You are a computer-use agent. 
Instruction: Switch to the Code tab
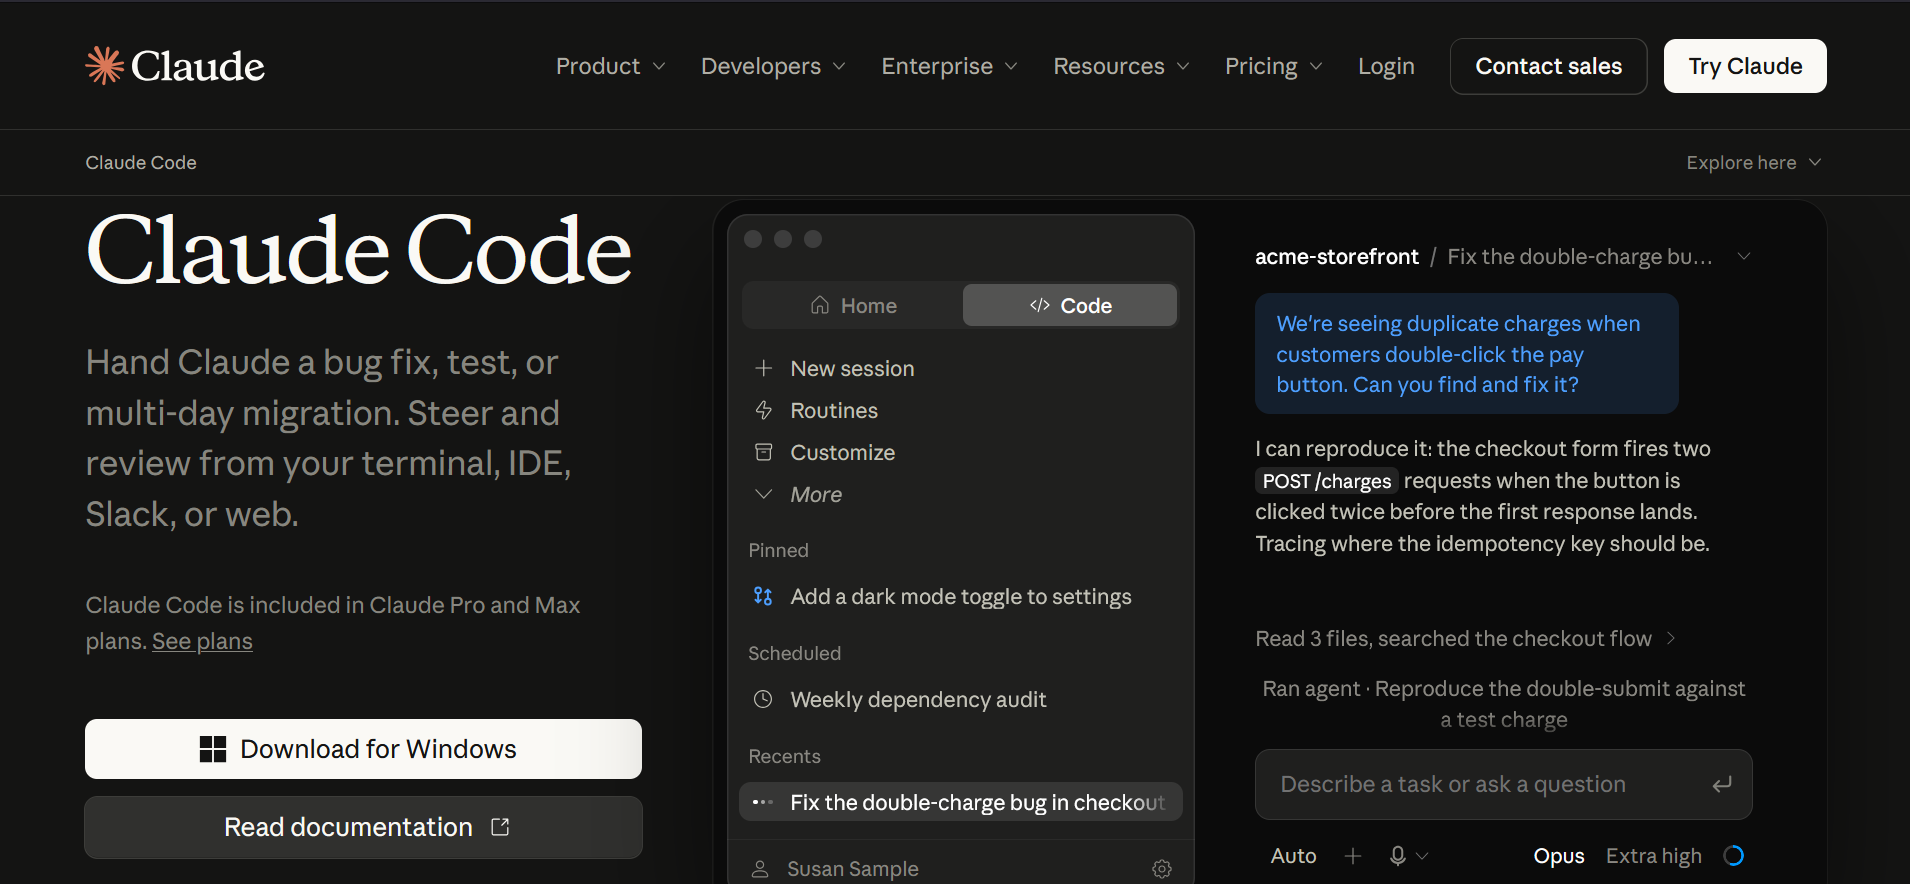click(x=1070, y=305)
